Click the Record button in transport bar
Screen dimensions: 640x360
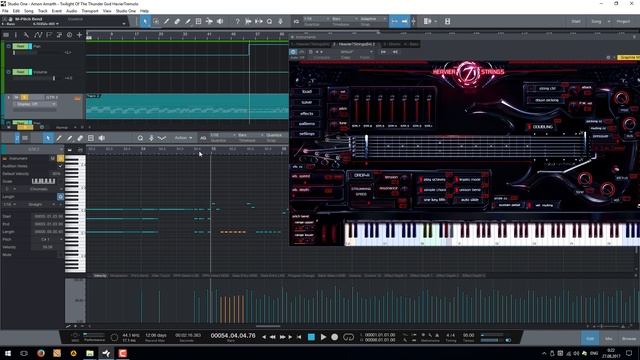pos(335,337)
